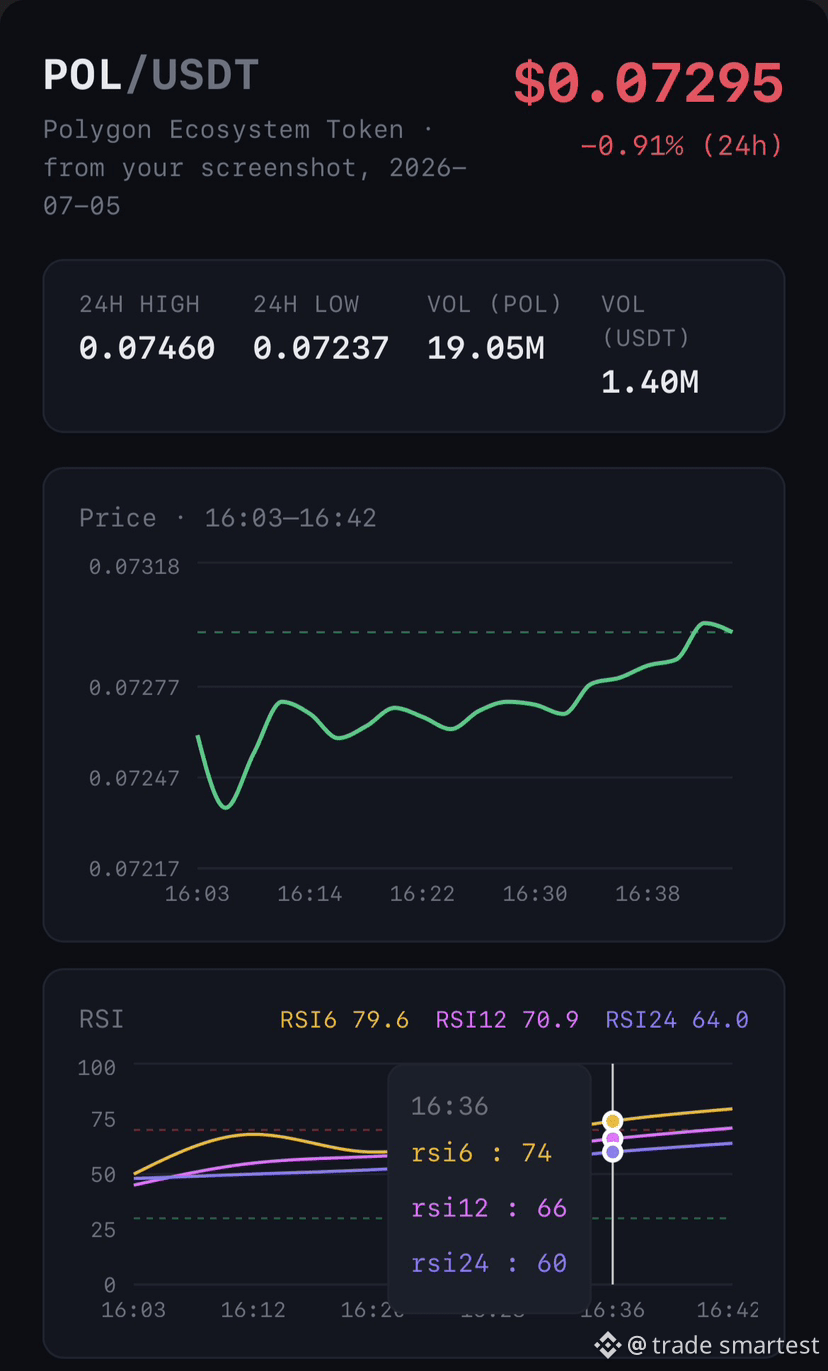Image resolution: width=828 pixels, height=1371 pixels.
Task: Click the 16:42 time label on RSI chart
Action: click(727, 1310)
